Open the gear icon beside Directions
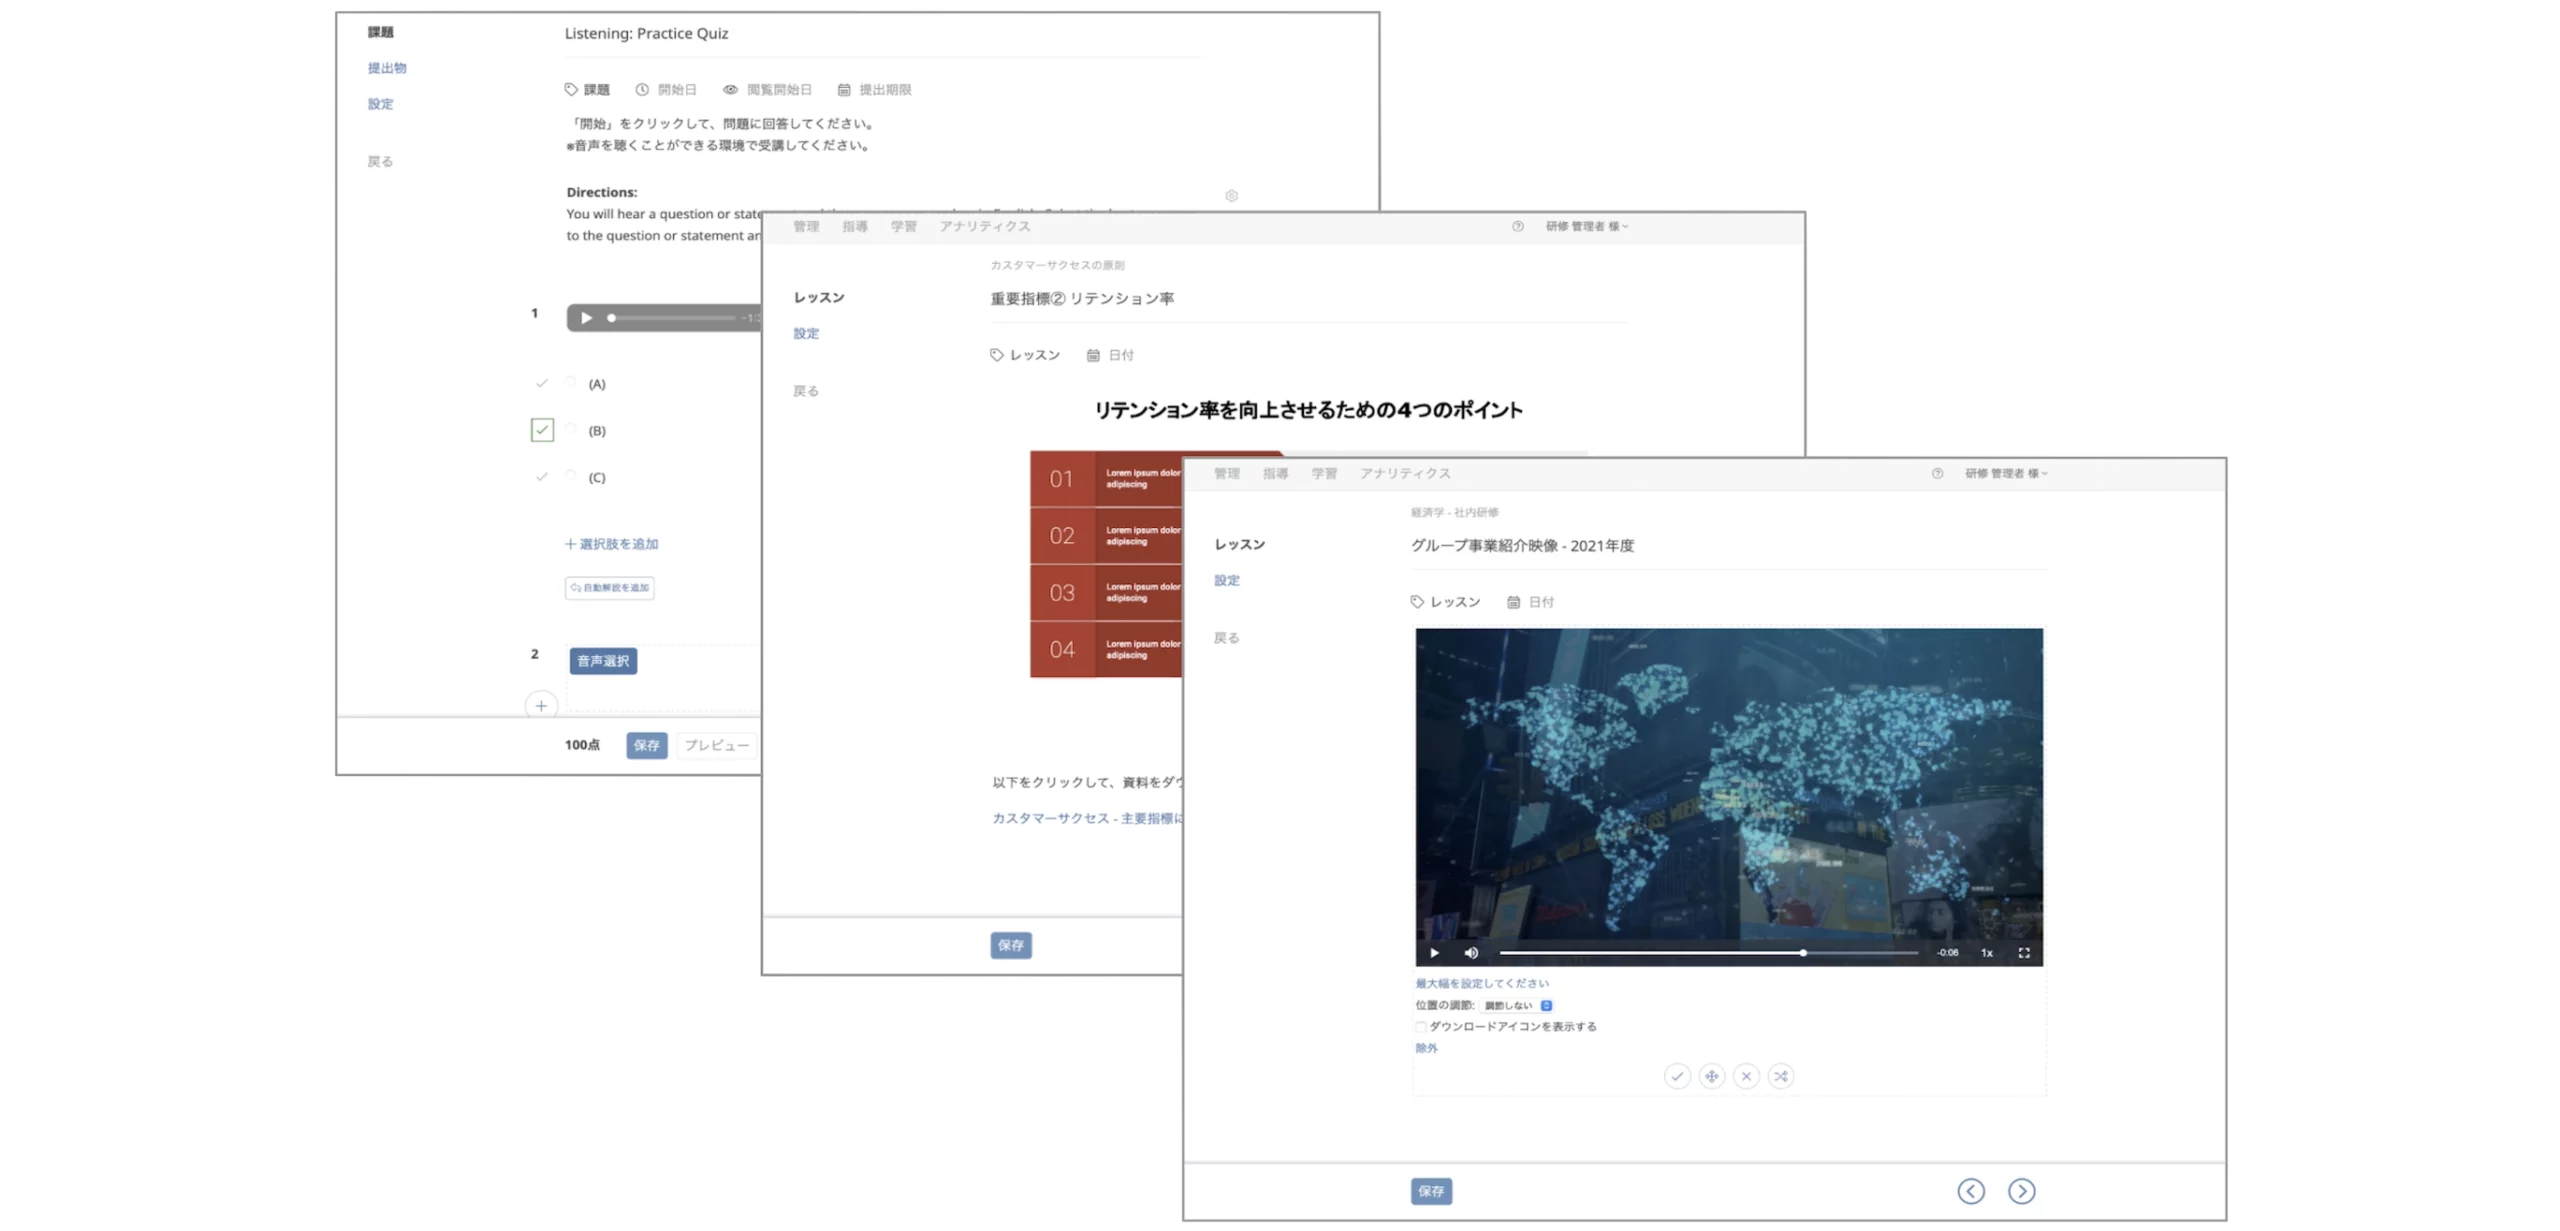 click(1231, 195)
